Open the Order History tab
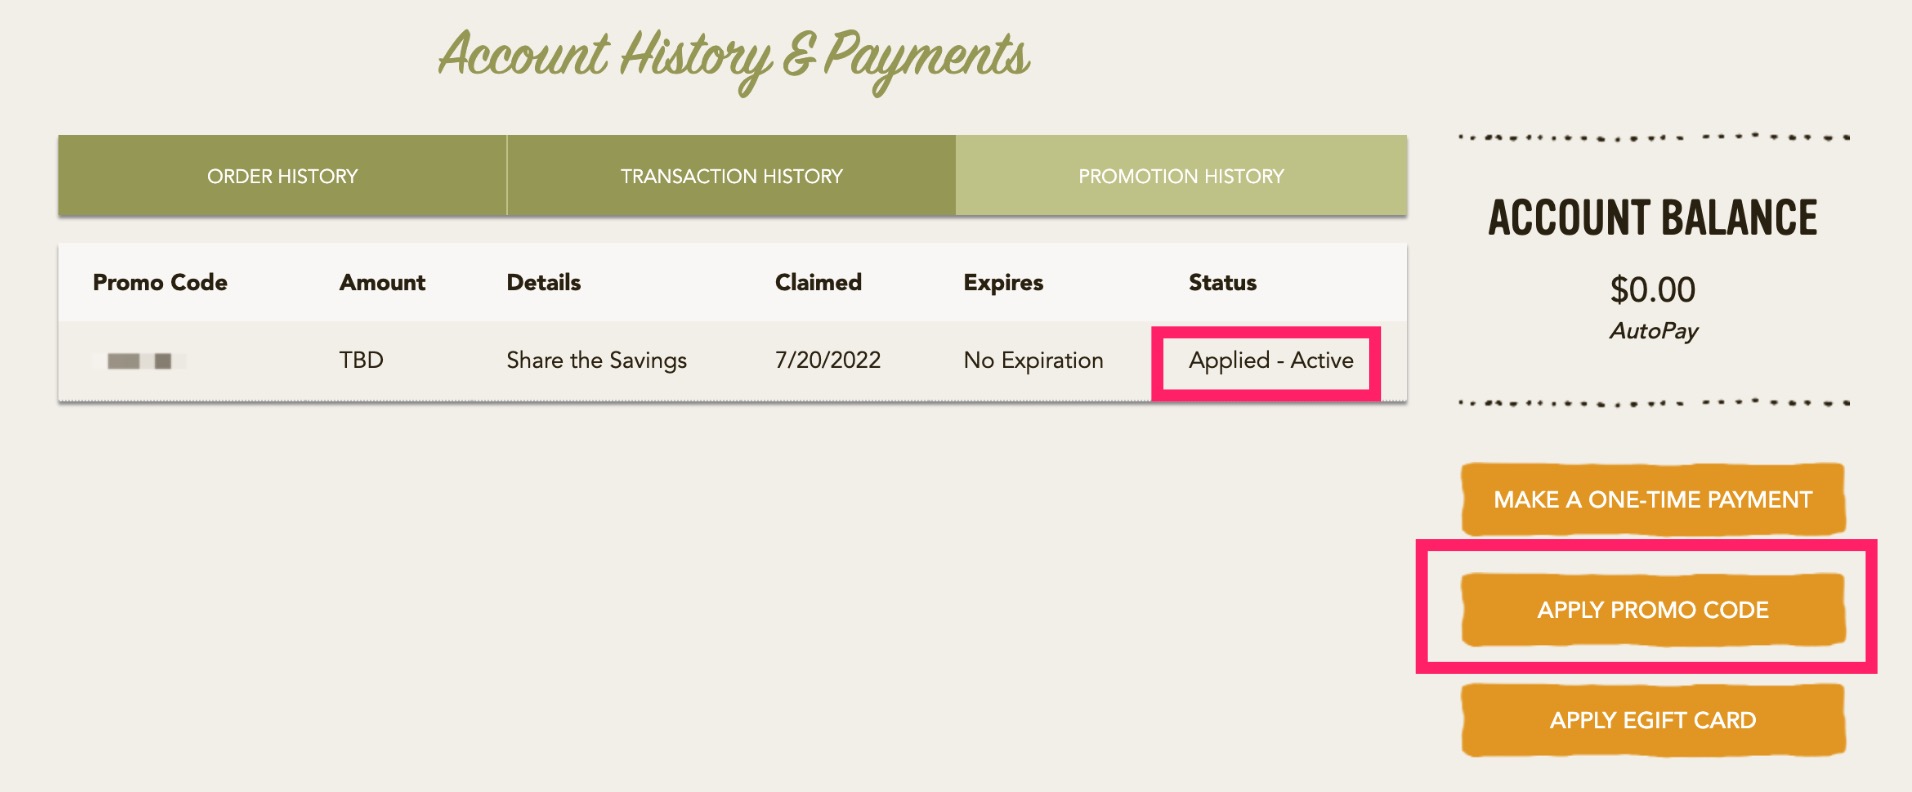 point(282,176)
